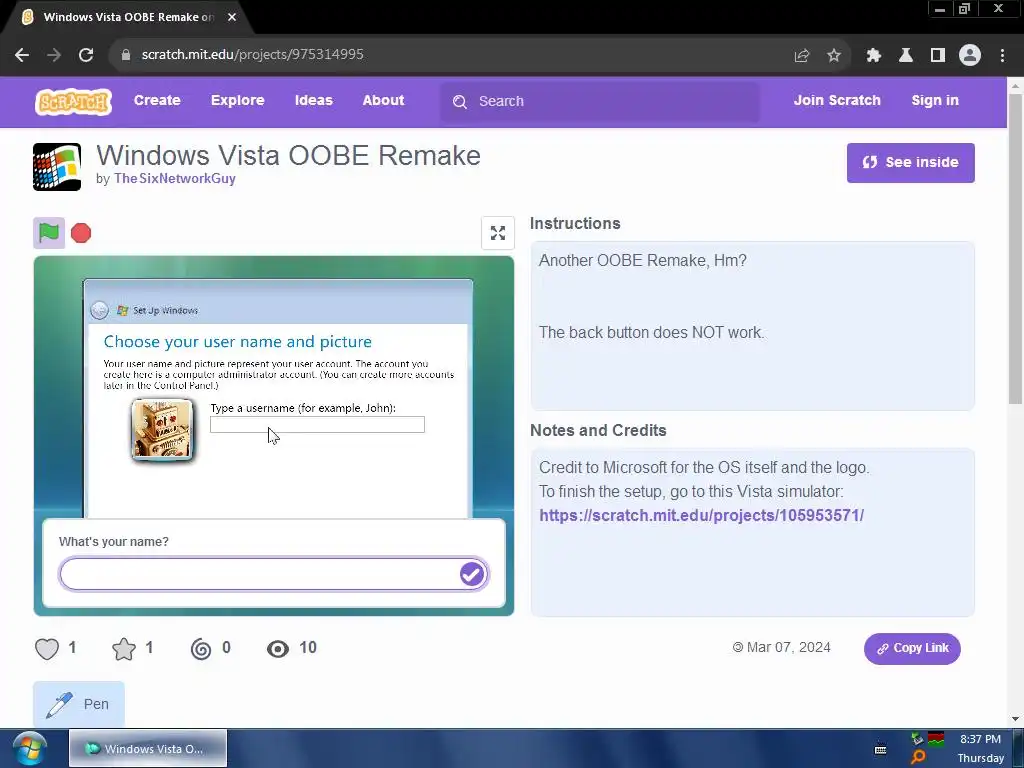1024x768 pixels.
Task: Click the What's your name answer field
Action: click(x=274, y=574)
